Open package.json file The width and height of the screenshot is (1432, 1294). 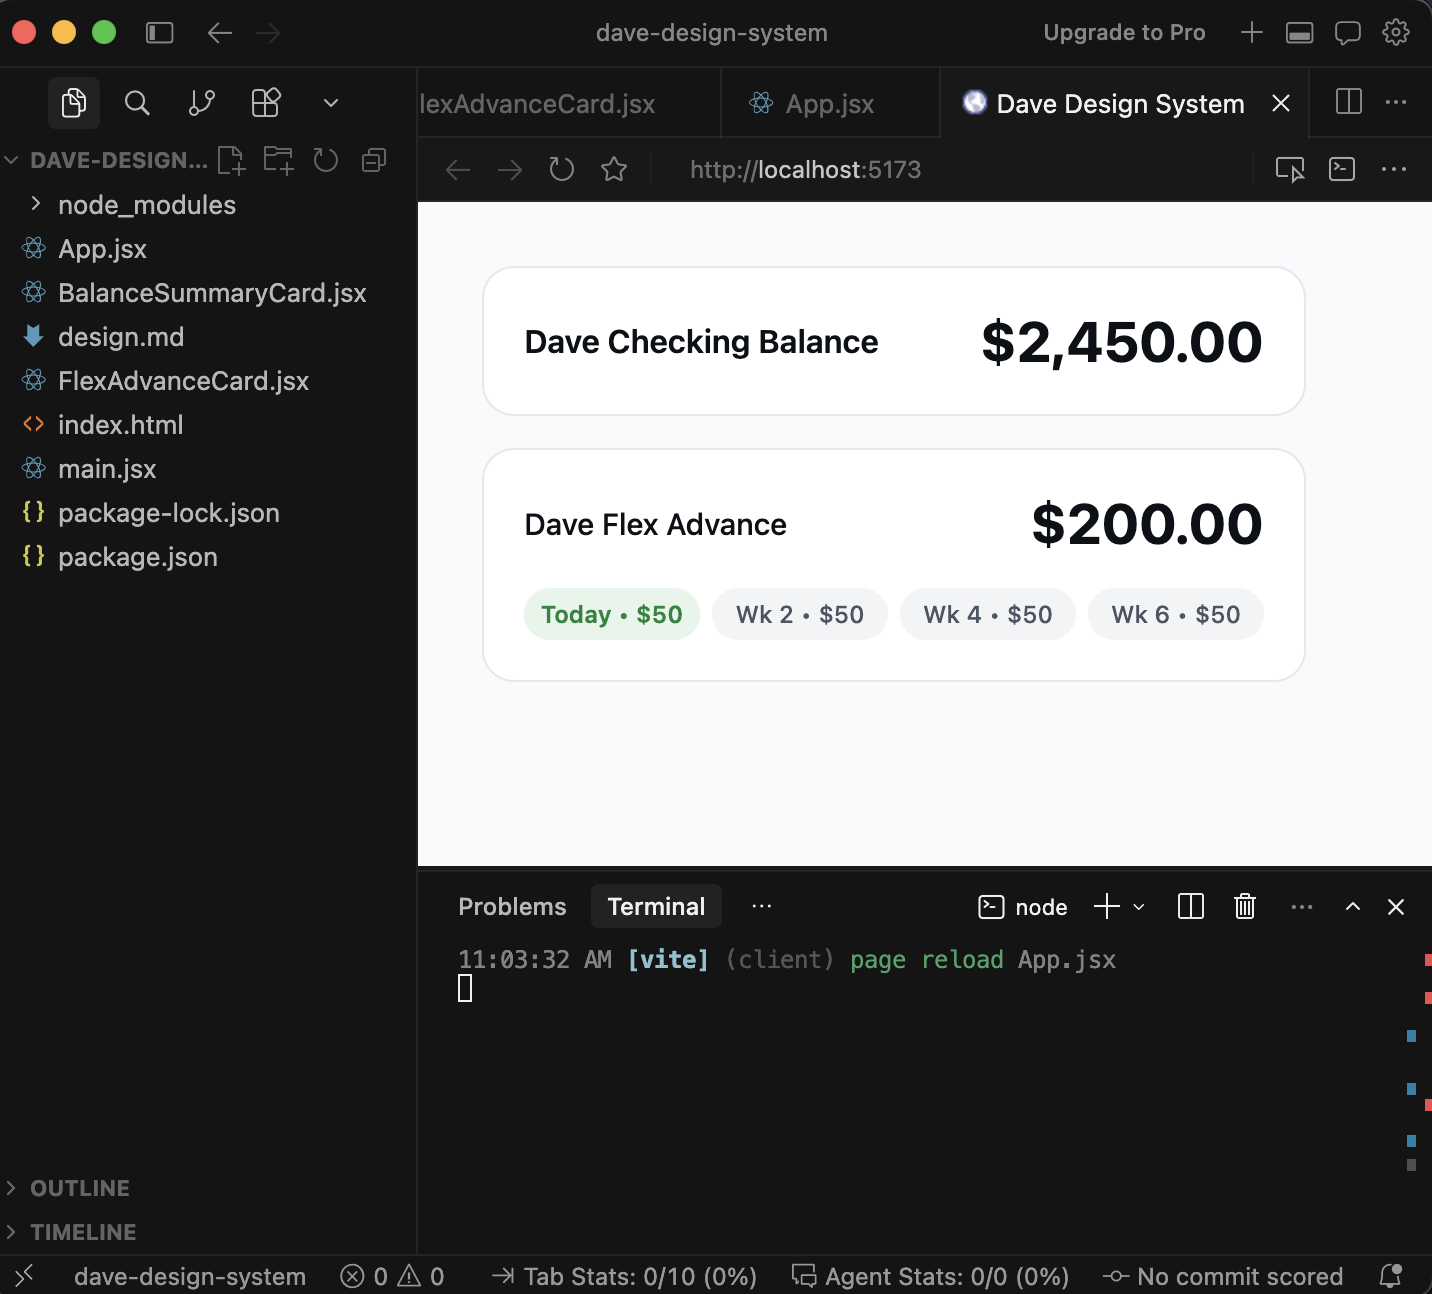click(x=208, y=557)
